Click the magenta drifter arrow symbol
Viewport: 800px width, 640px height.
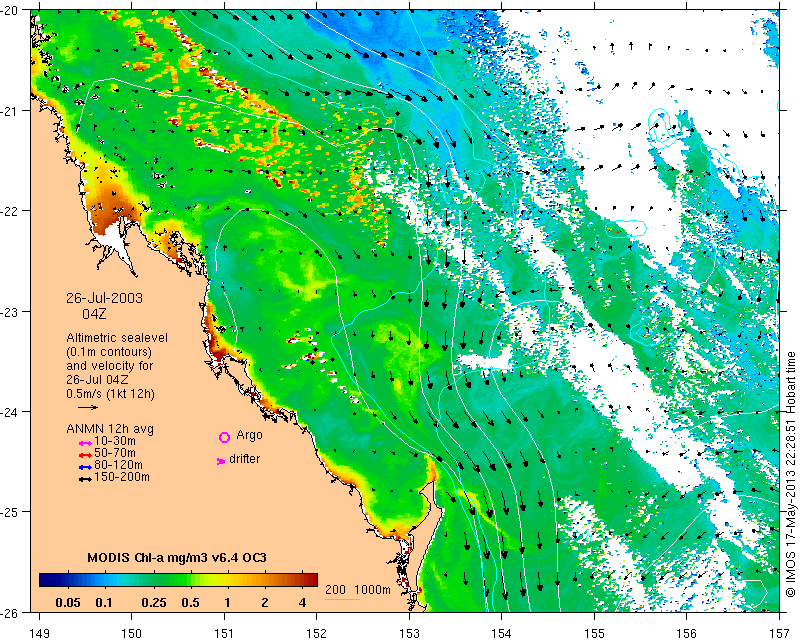tap(221, 461)
